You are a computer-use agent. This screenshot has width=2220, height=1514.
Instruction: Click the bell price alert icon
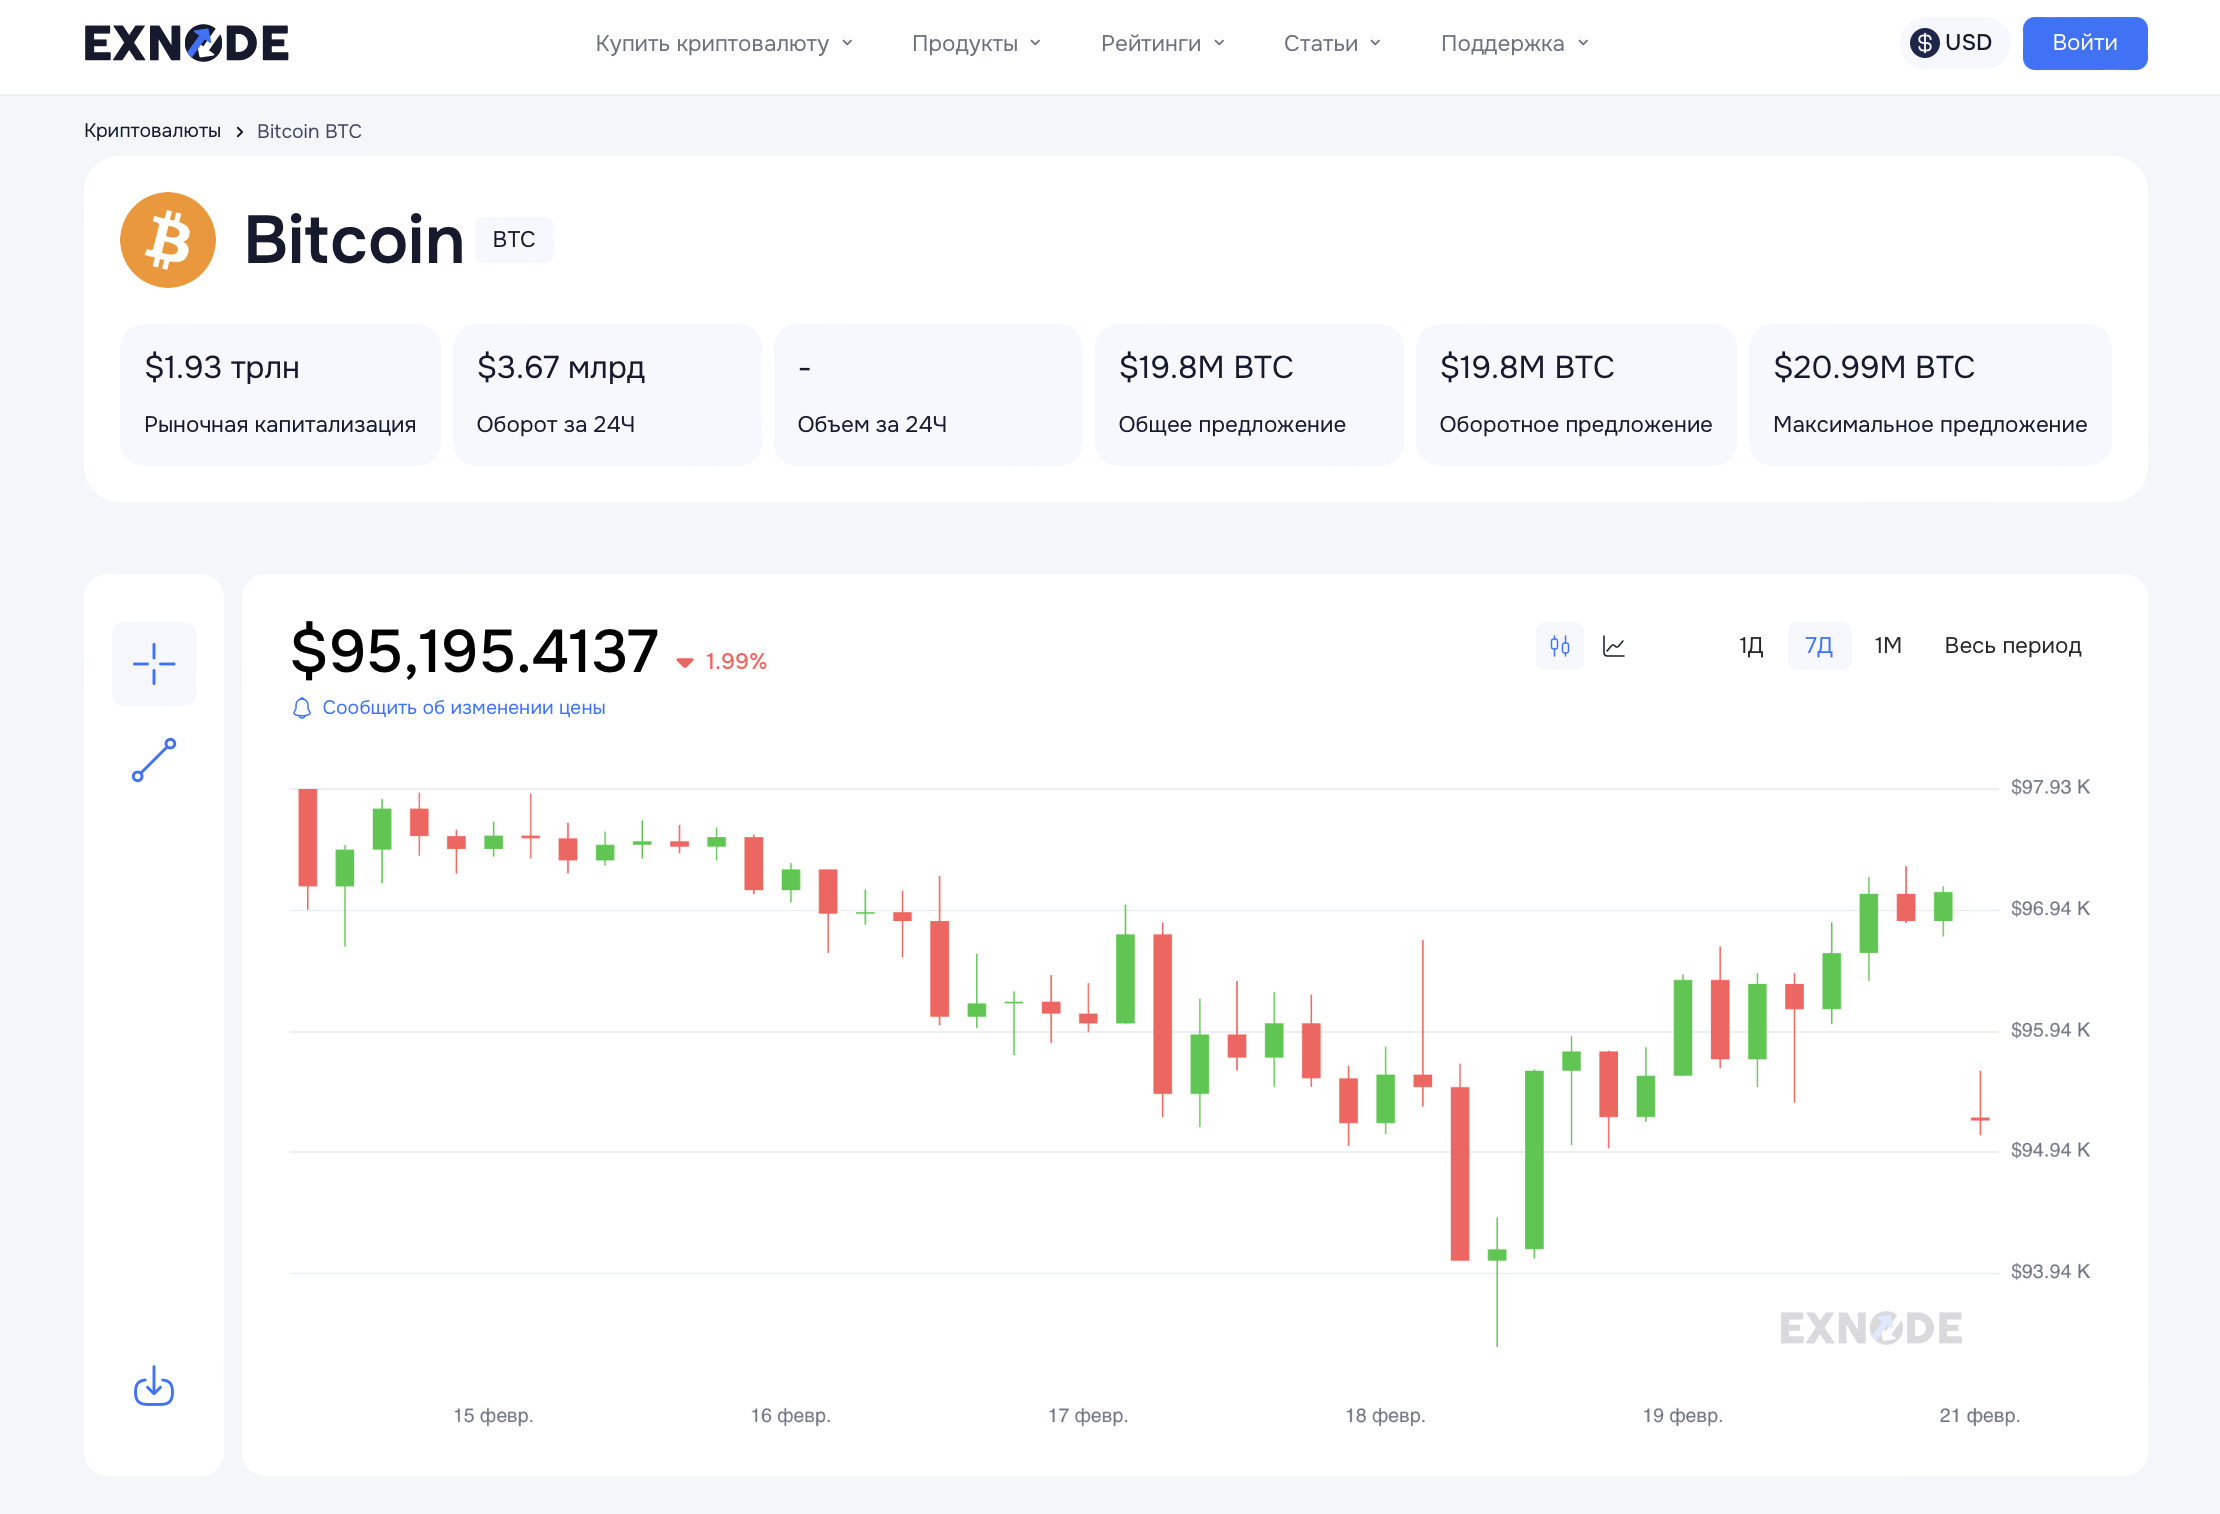pyautogui.click(x=301, y=708)
